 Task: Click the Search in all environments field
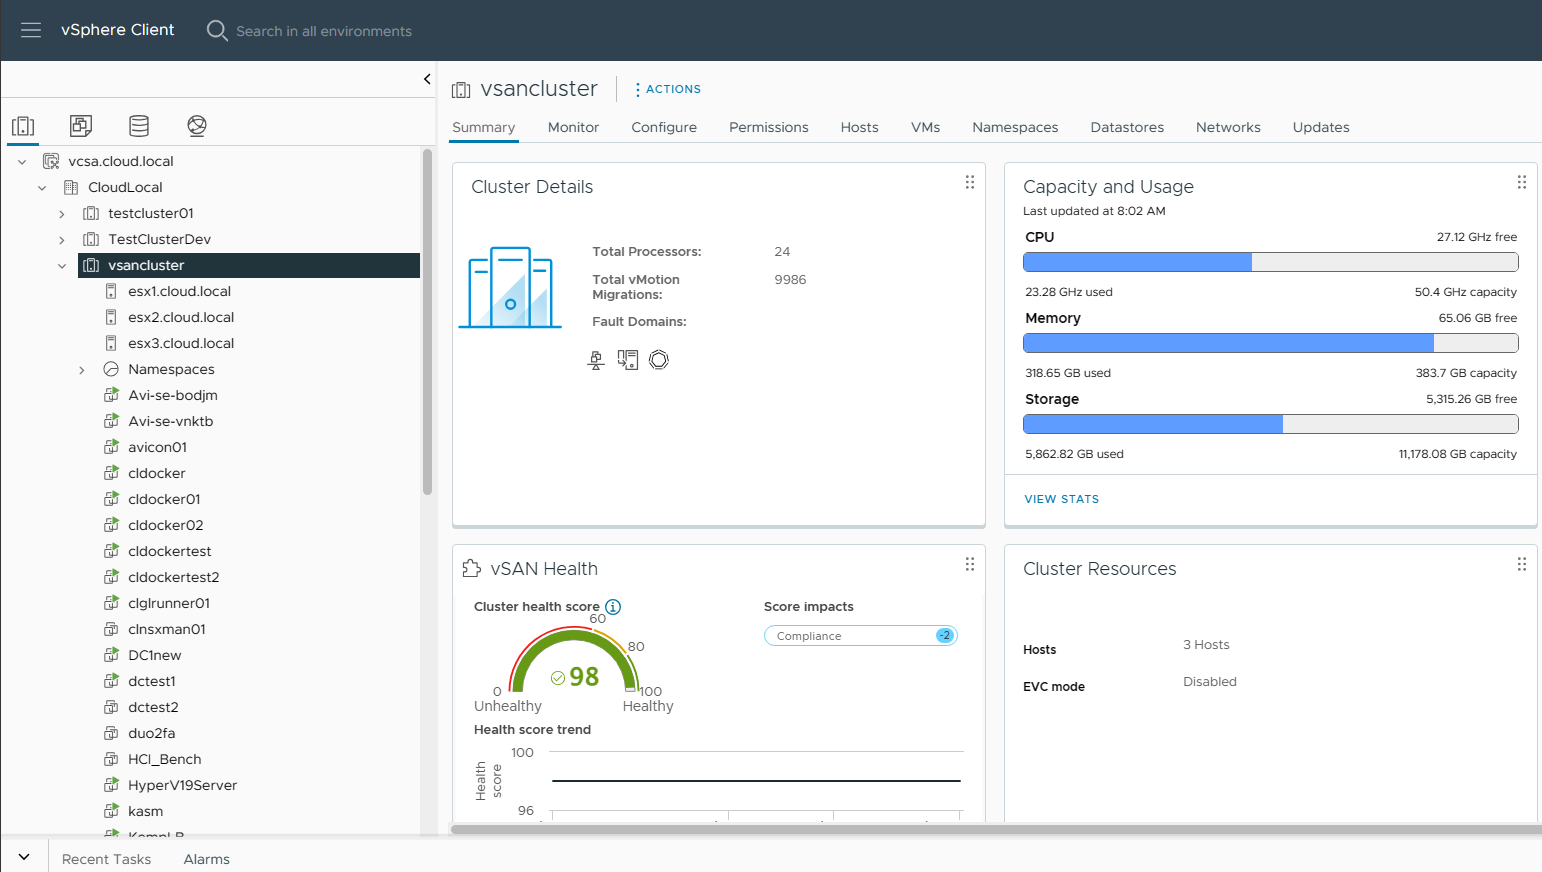pyautogui.click(x=323, y=31)
